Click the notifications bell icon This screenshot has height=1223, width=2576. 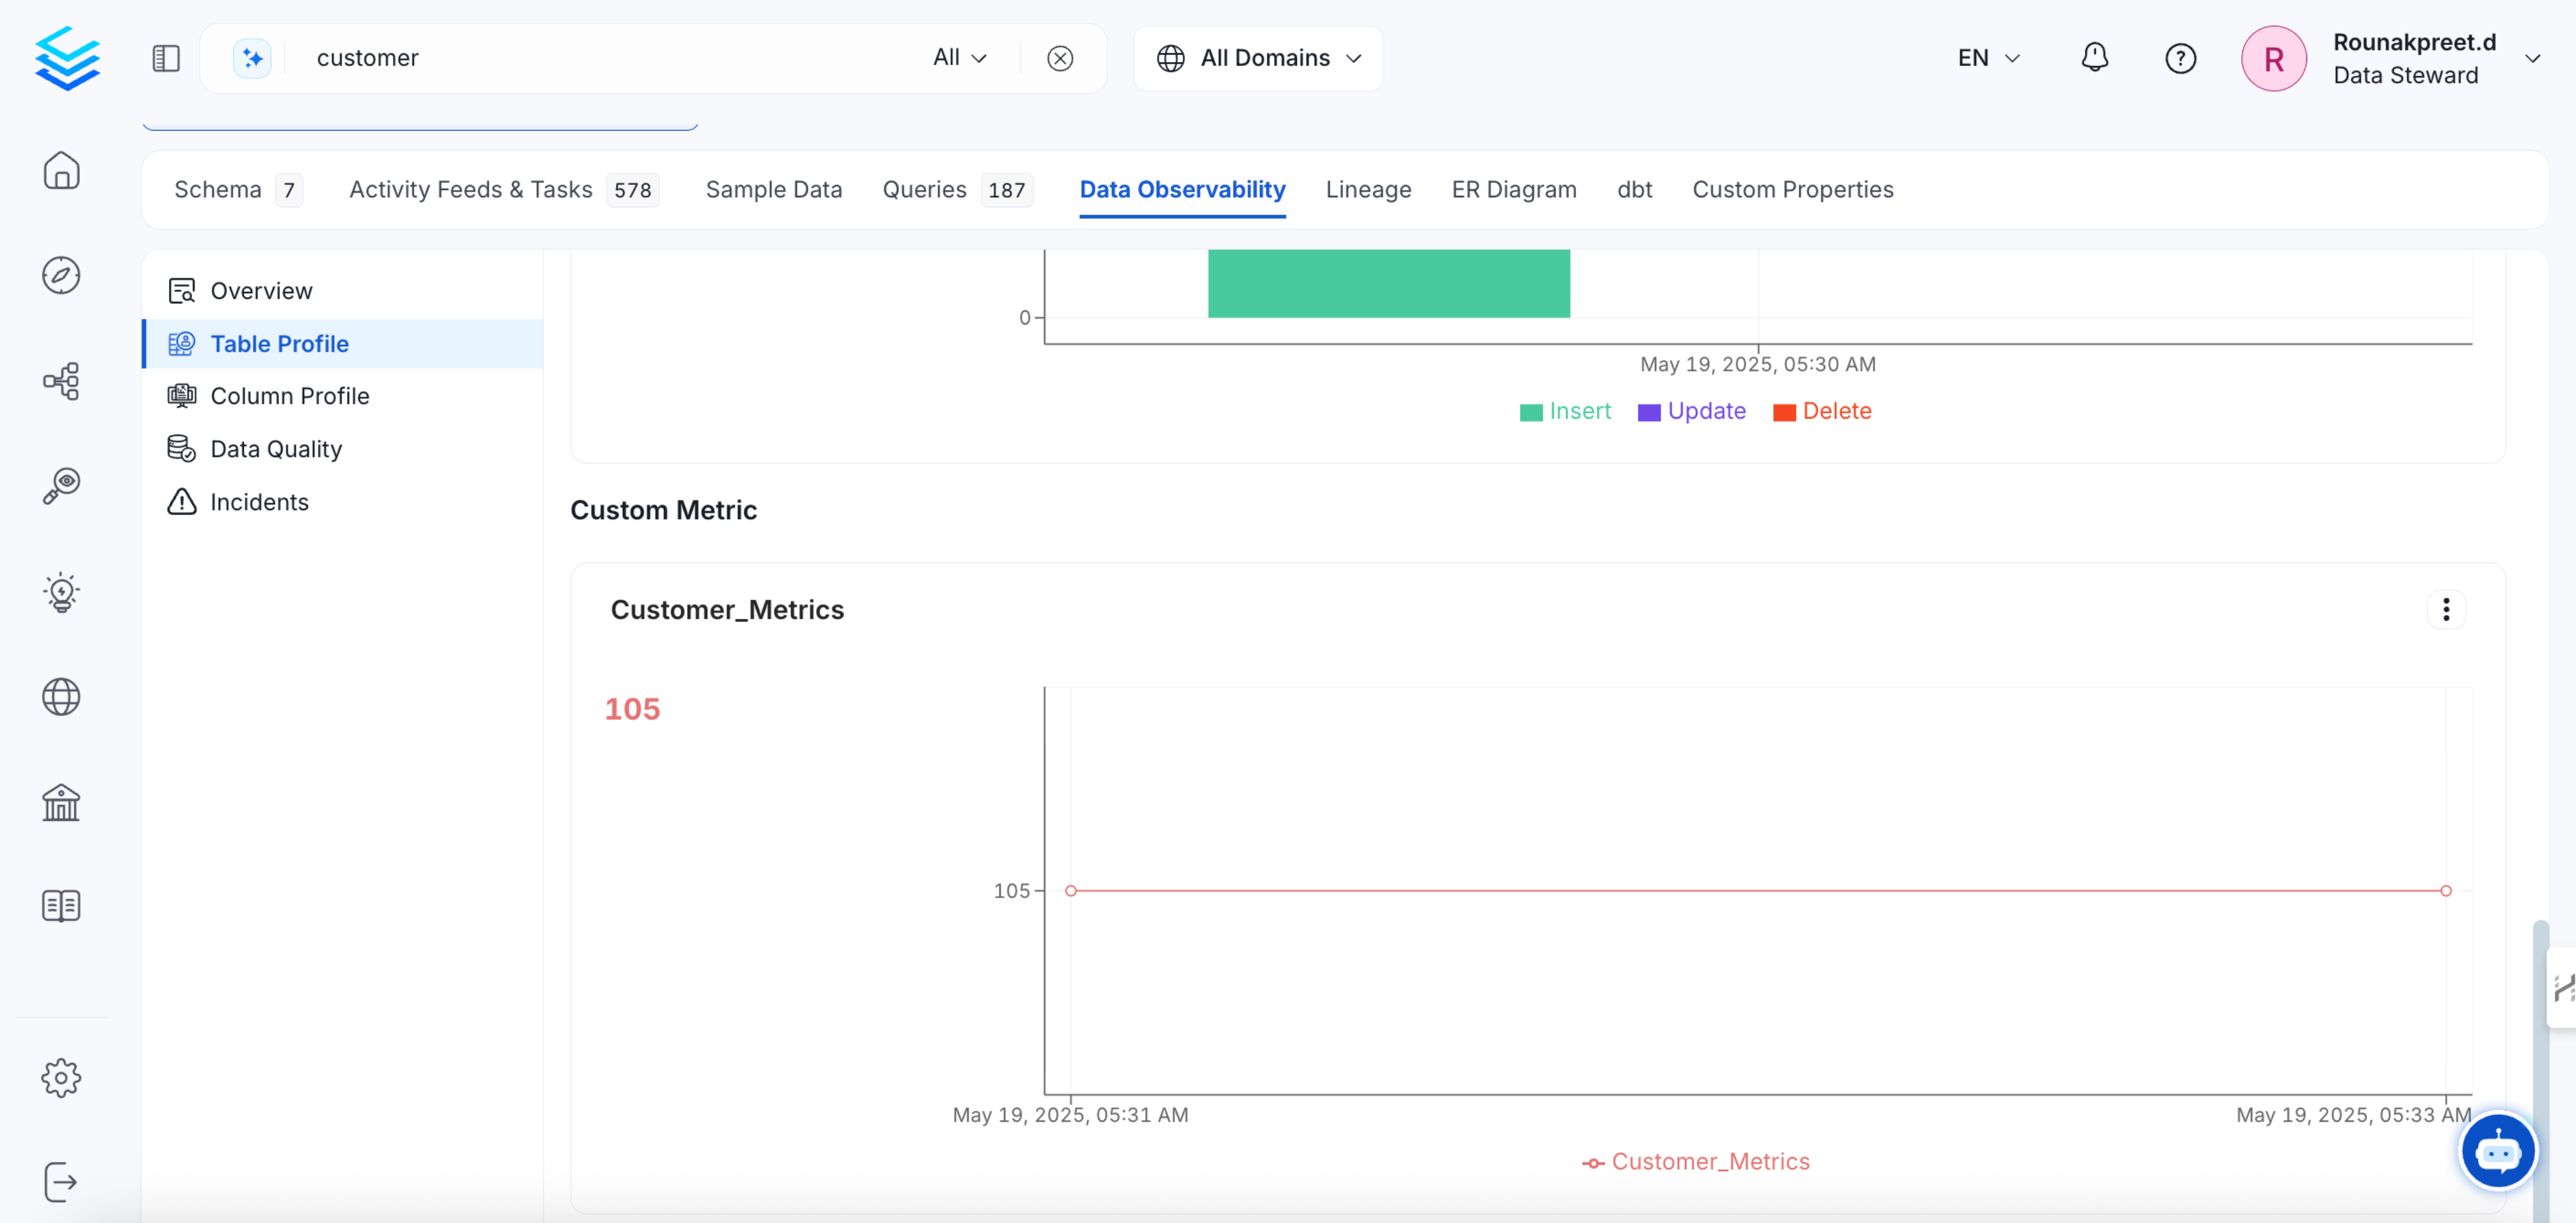point(2095,58)
